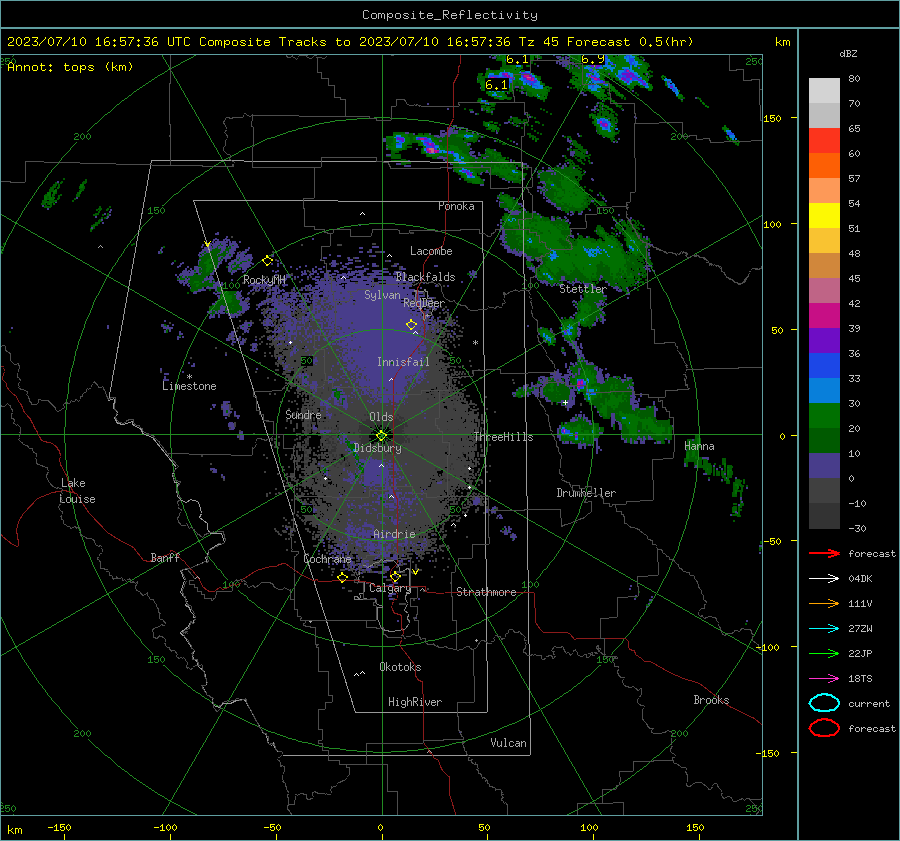The width and height of the screenshot is (900, 841).
Task: Click the dBZ legend heading
Action: point(848,54)
